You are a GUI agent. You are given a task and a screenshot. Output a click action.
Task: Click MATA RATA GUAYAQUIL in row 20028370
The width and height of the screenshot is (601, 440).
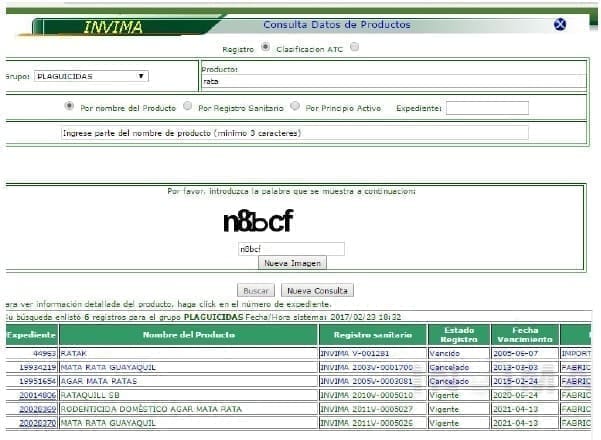pos(108,423)
